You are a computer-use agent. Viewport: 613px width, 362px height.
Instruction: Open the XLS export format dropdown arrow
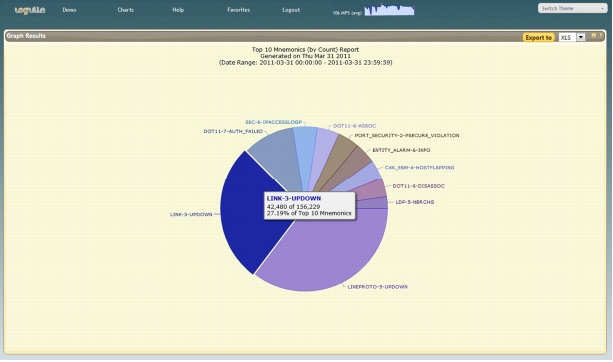coord(581,38)
